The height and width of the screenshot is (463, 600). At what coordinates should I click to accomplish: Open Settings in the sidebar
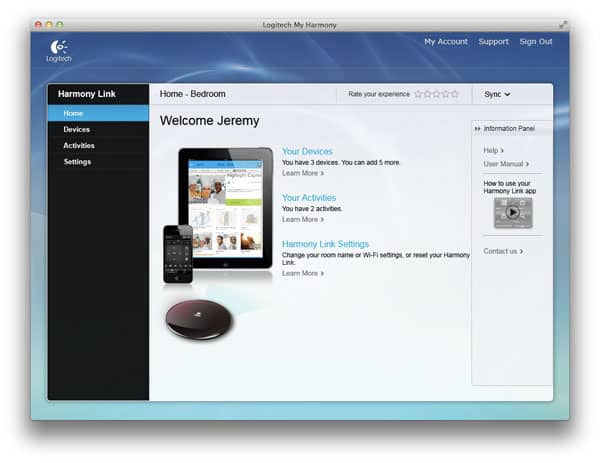pyautogui.click(x=98, y=161)
